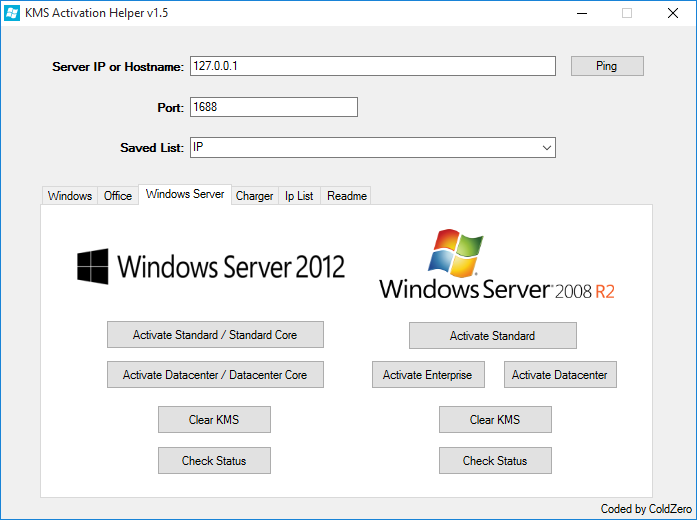Clear KMS under Windows Server 2012
The image size is (697, 520).
click(x=214, y=420)
